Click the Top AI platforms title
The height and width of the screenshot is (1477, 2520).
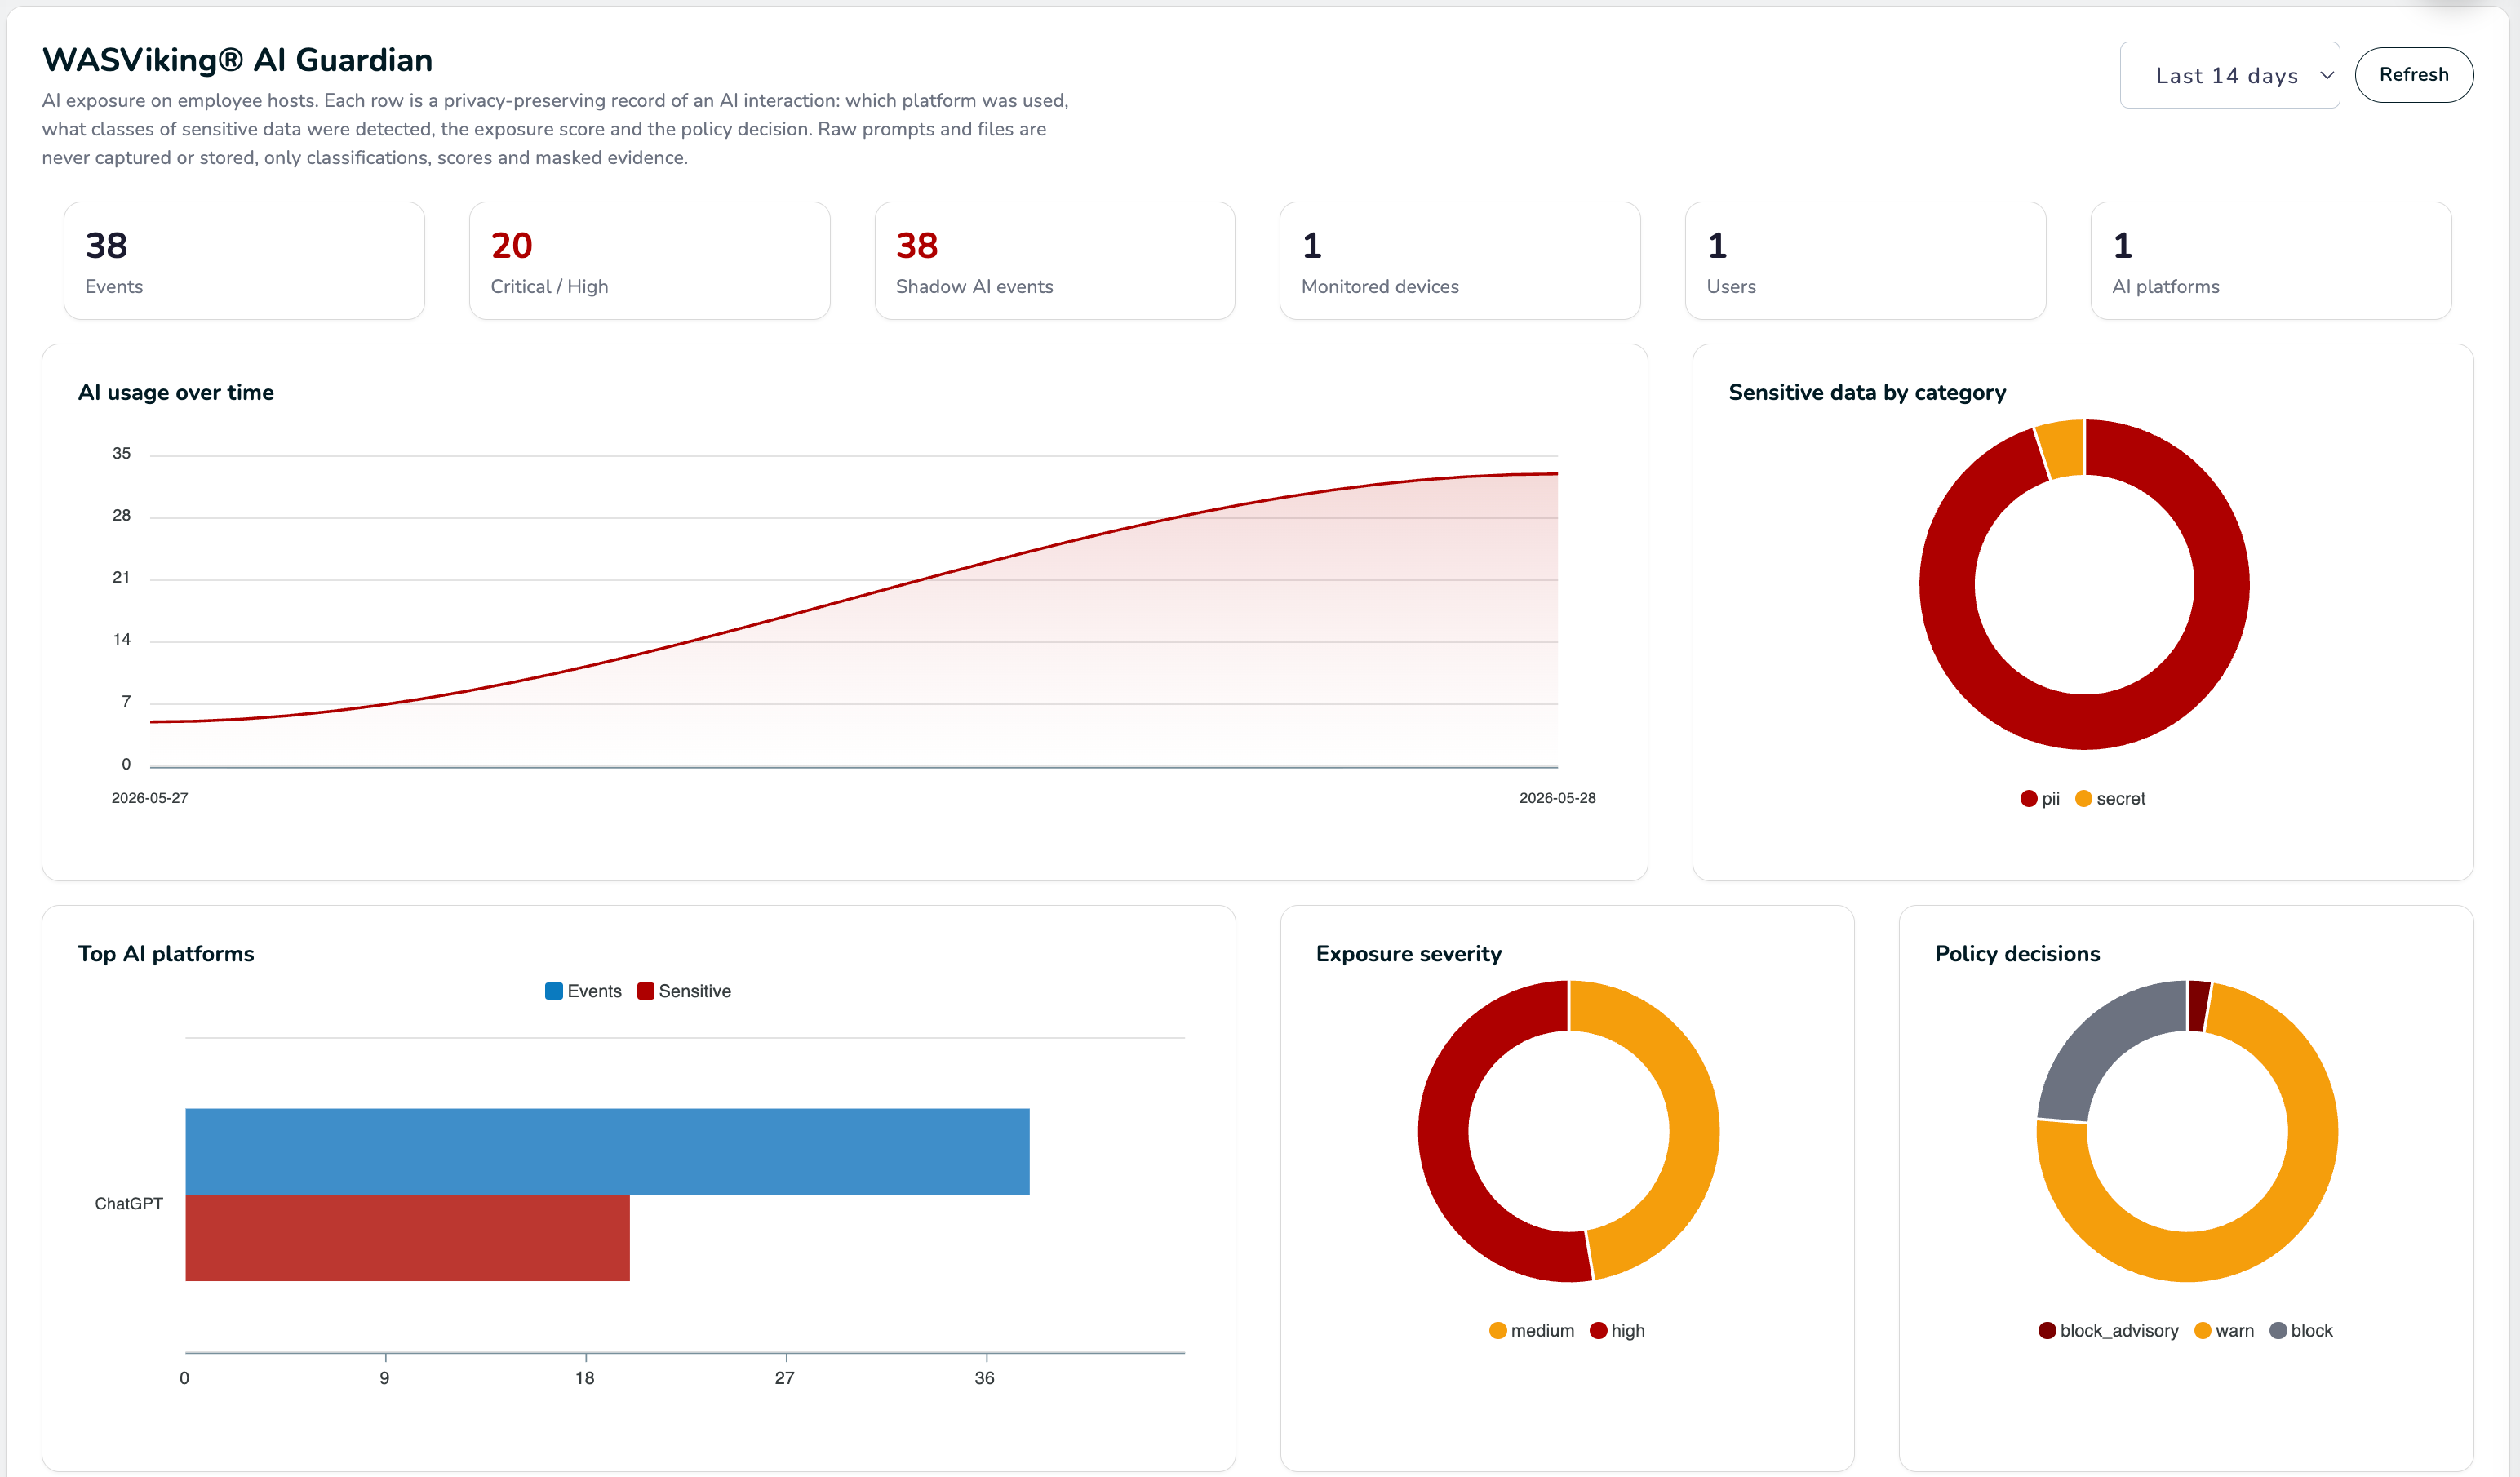[166, 953]
